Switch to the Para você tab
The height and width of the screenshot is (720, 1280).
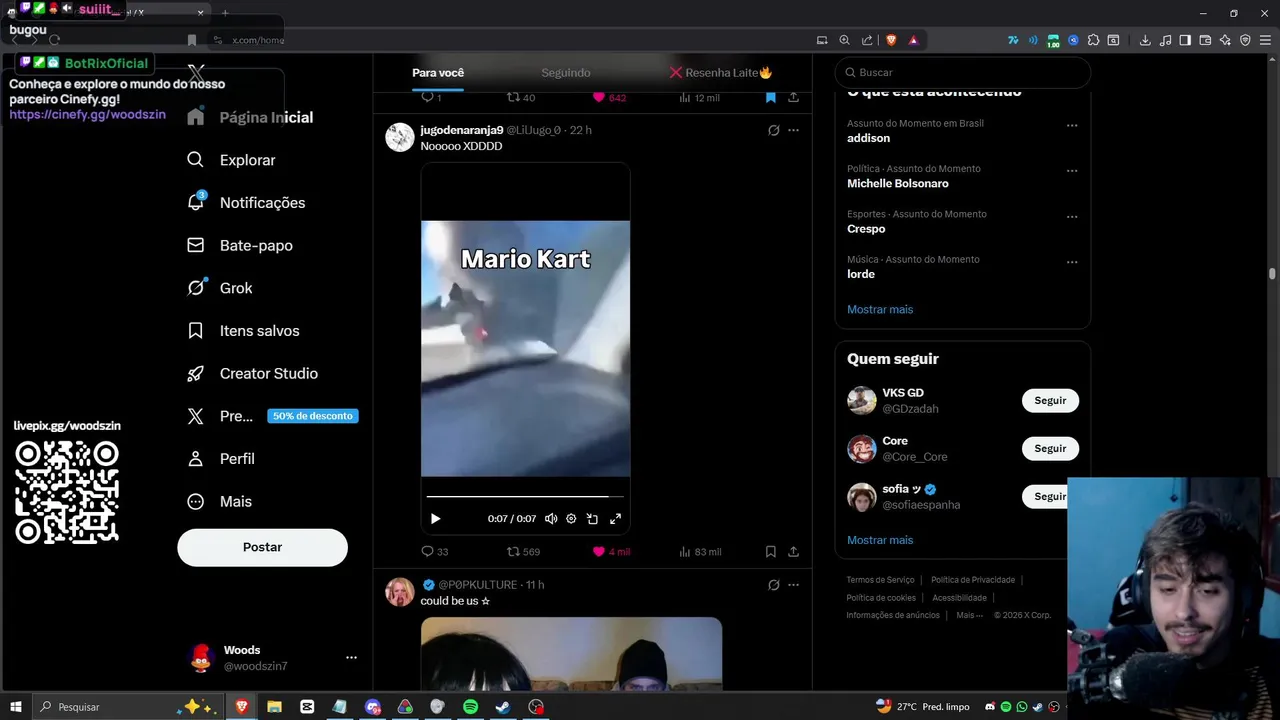[x=438, y=72]
